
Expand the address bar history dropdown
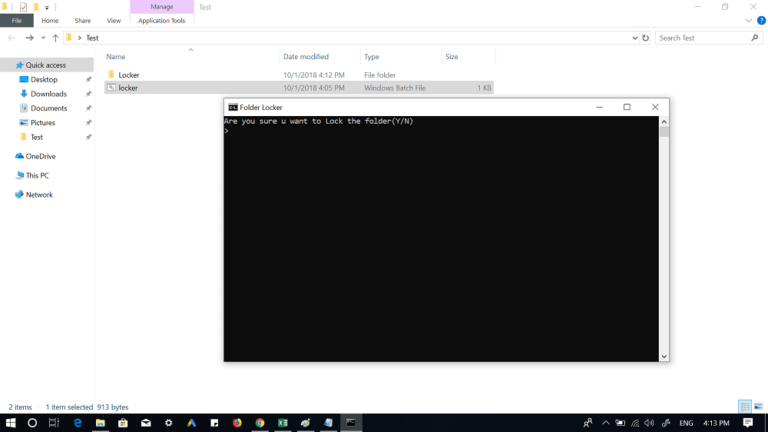pyautogui.click(x=634, y=38)
